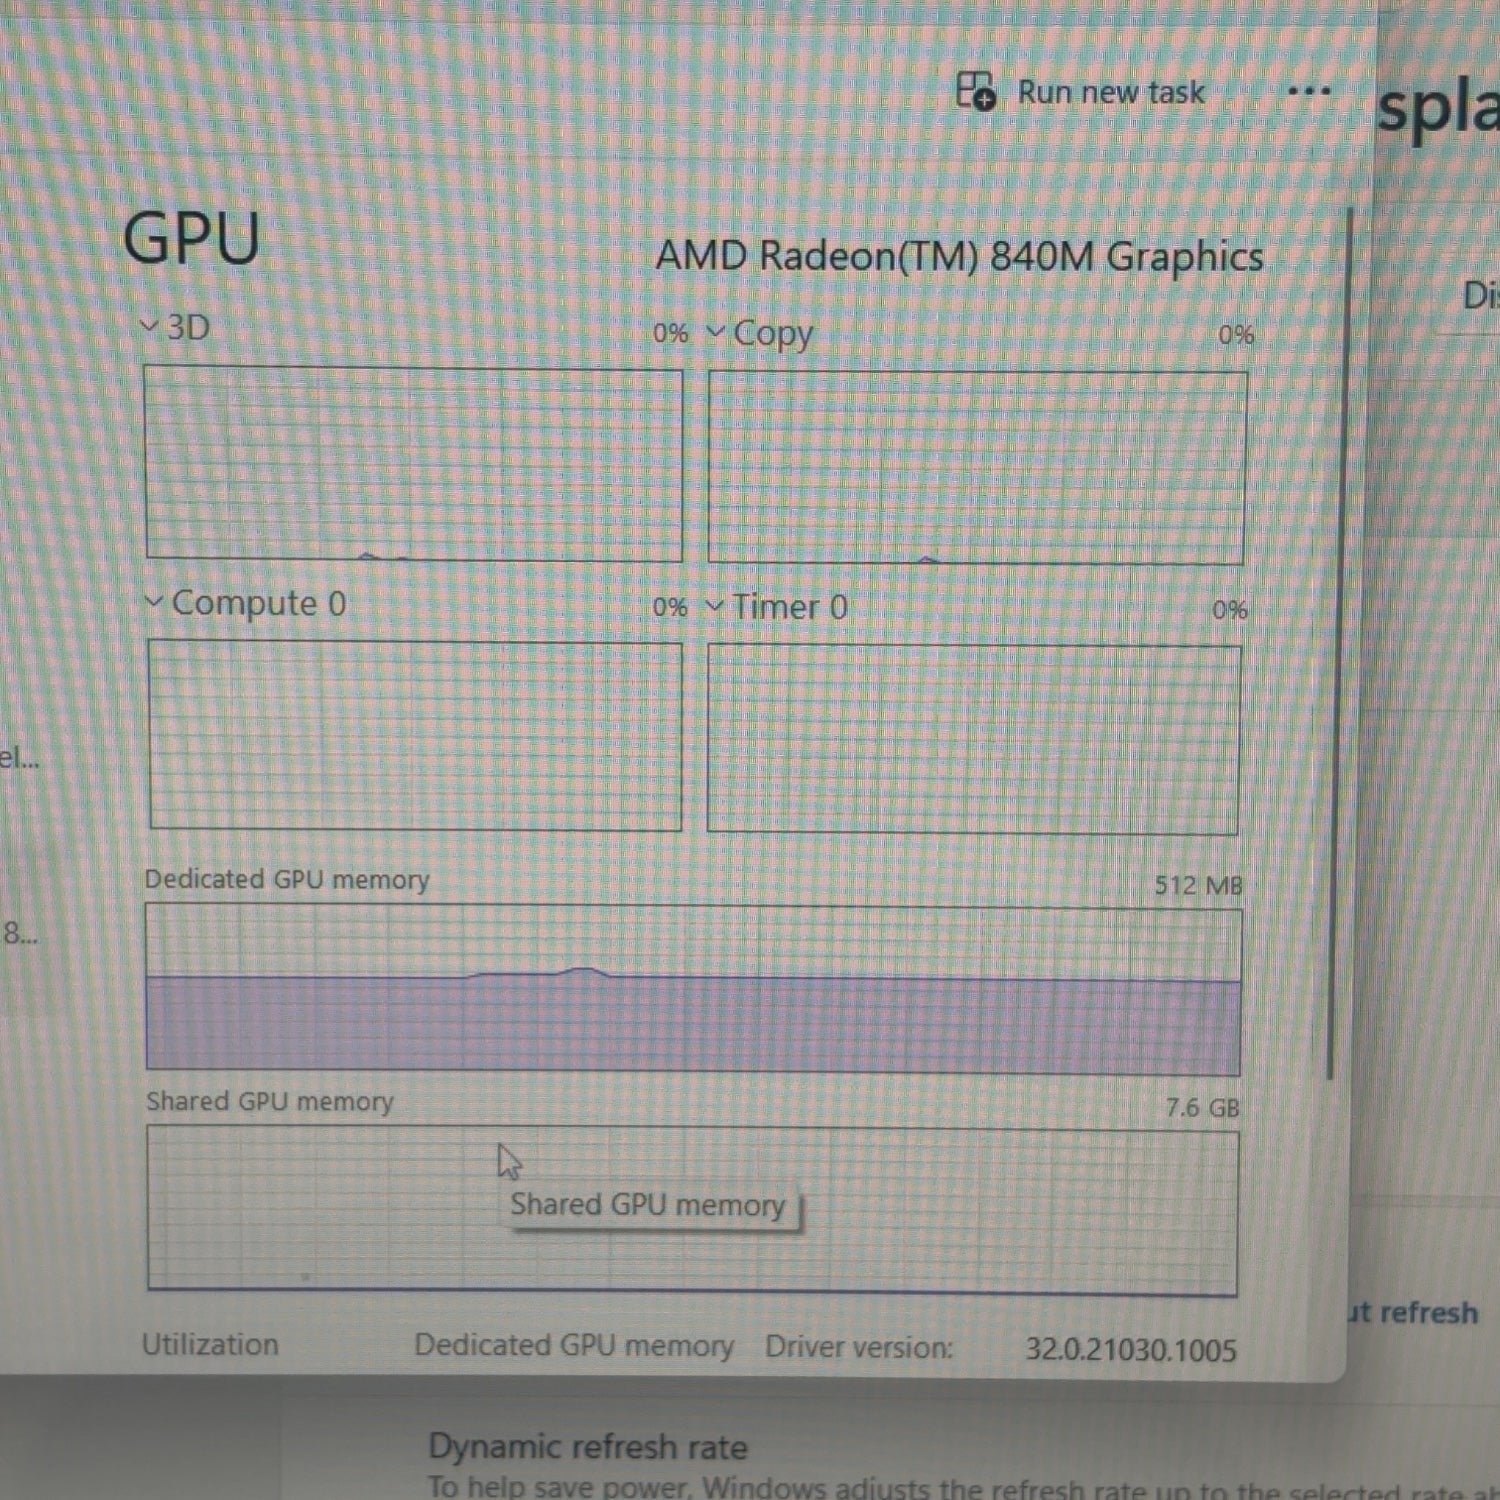Click AMD Radeon(TM) 840M Graphics label

click(960, 256)
